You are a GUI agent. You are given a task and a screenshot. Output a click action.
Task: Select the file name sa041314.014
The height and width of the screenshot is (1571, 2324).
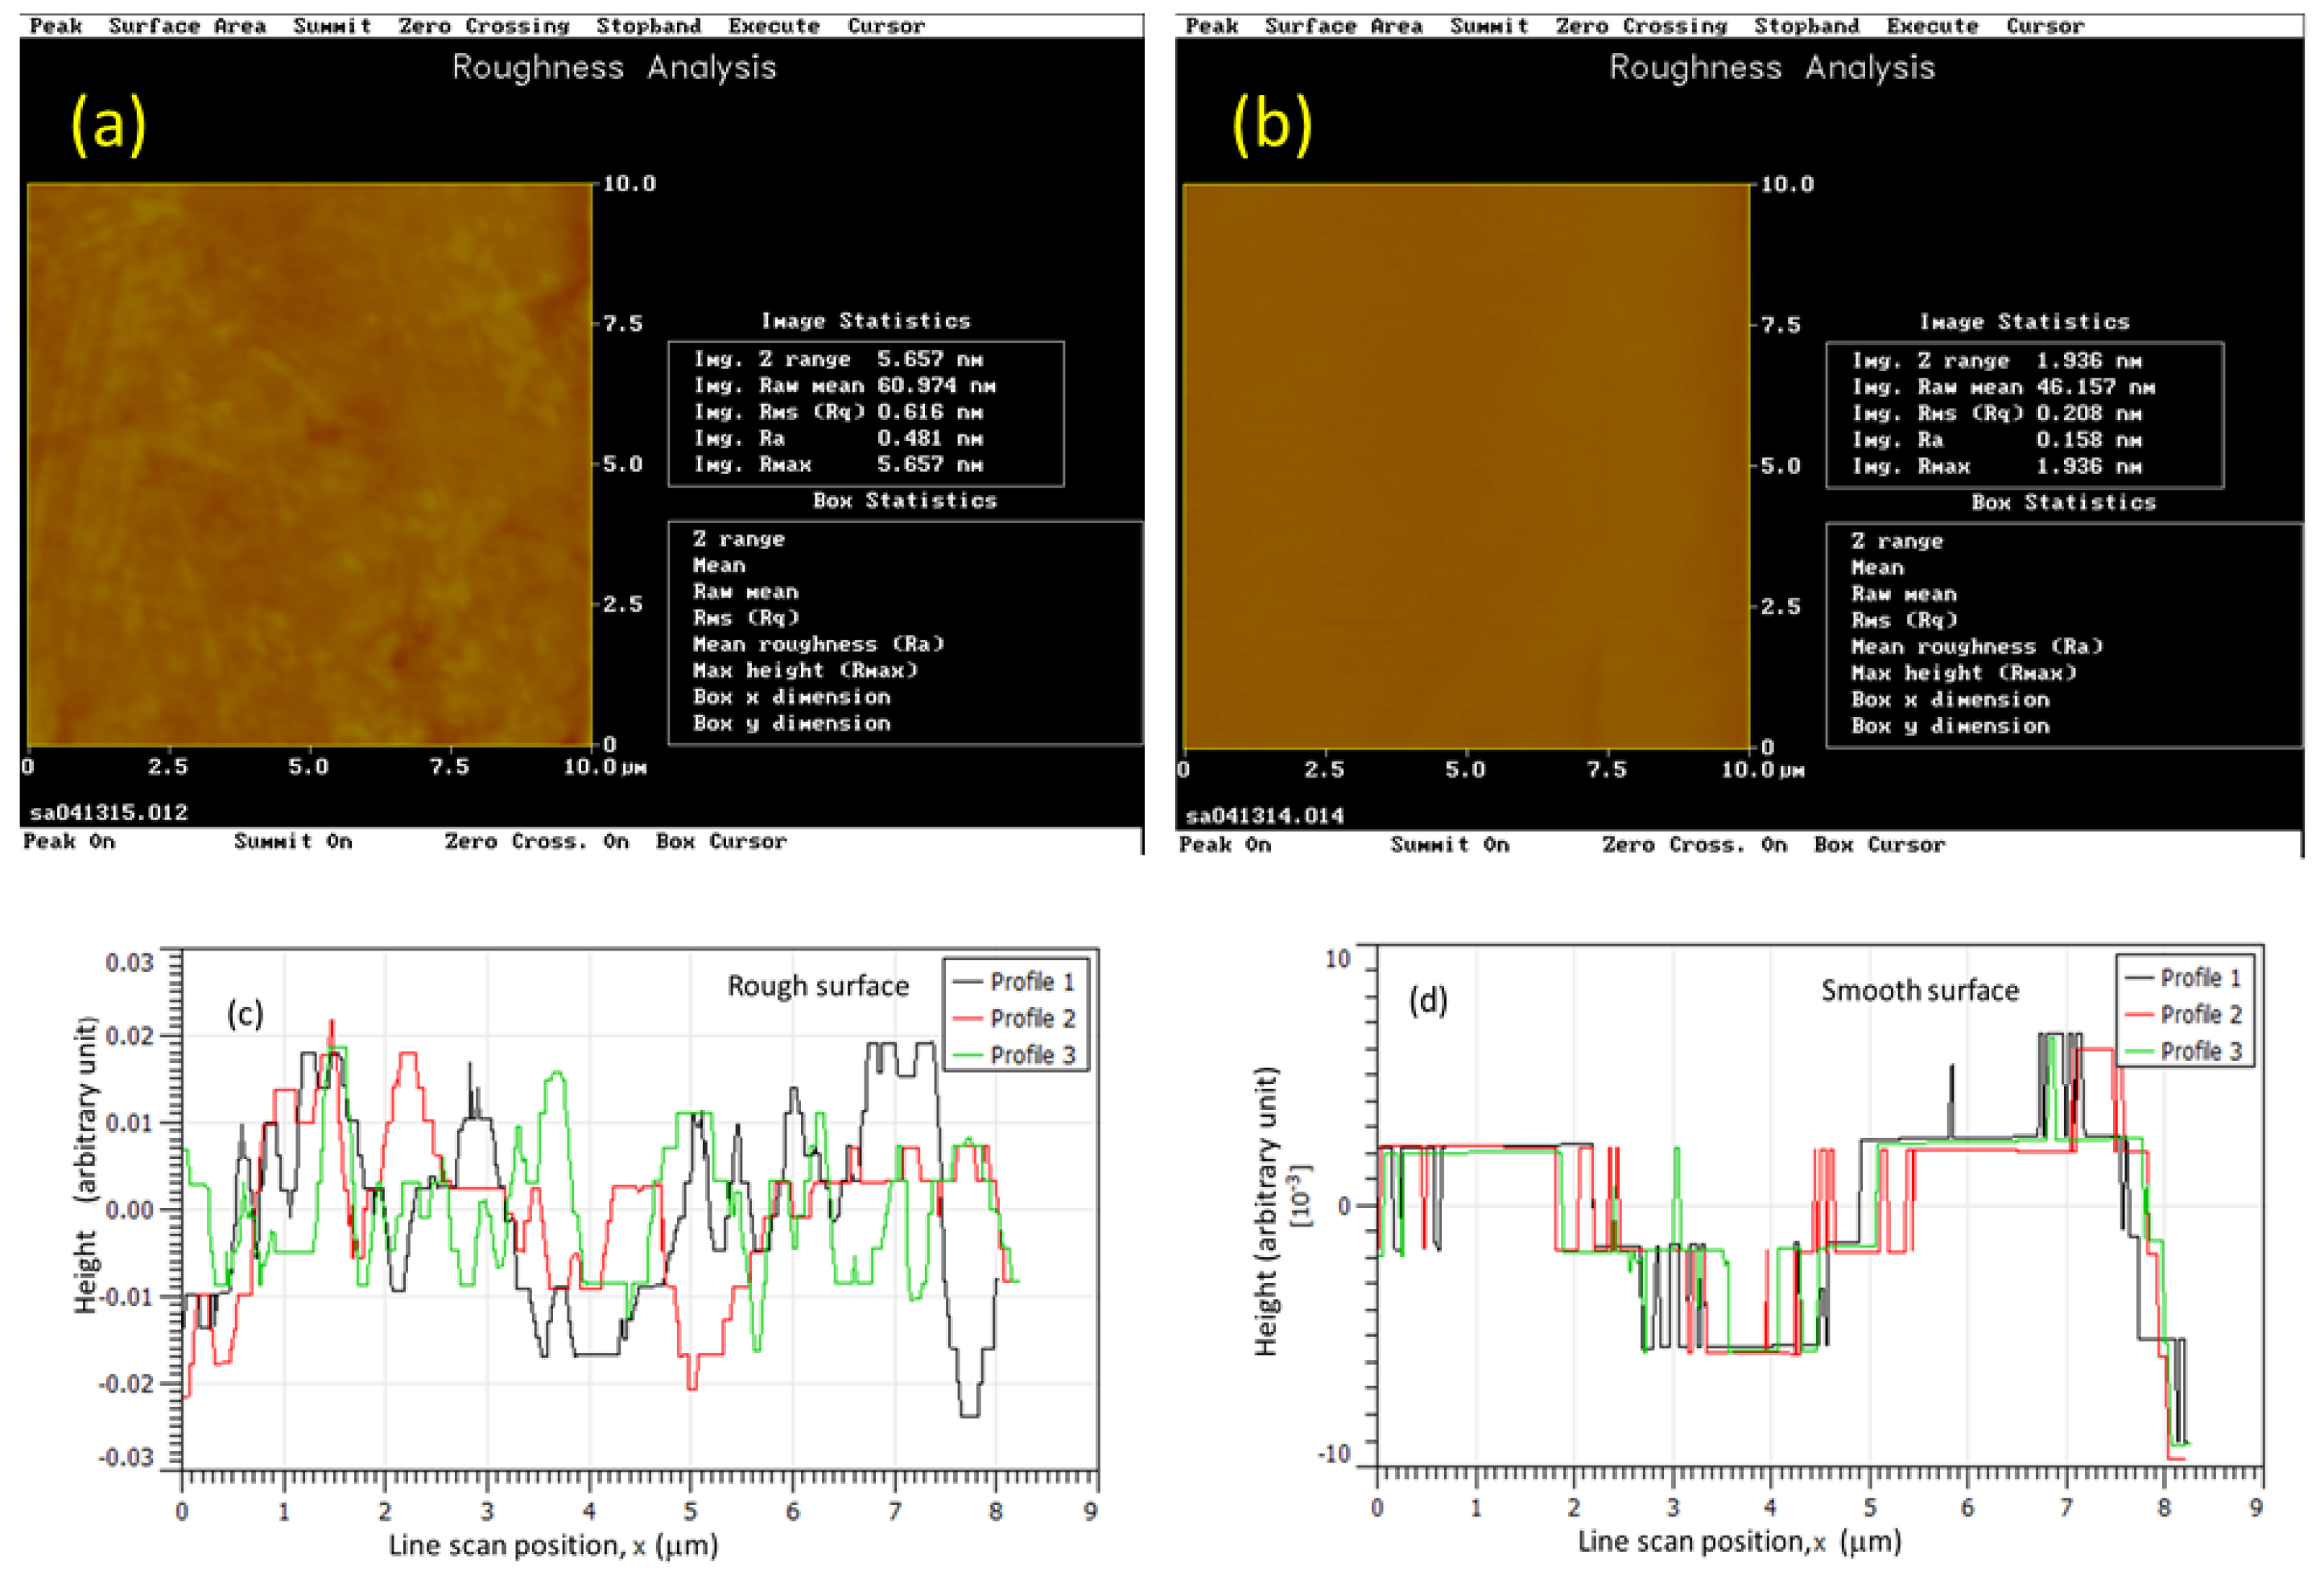point(1265,816)
